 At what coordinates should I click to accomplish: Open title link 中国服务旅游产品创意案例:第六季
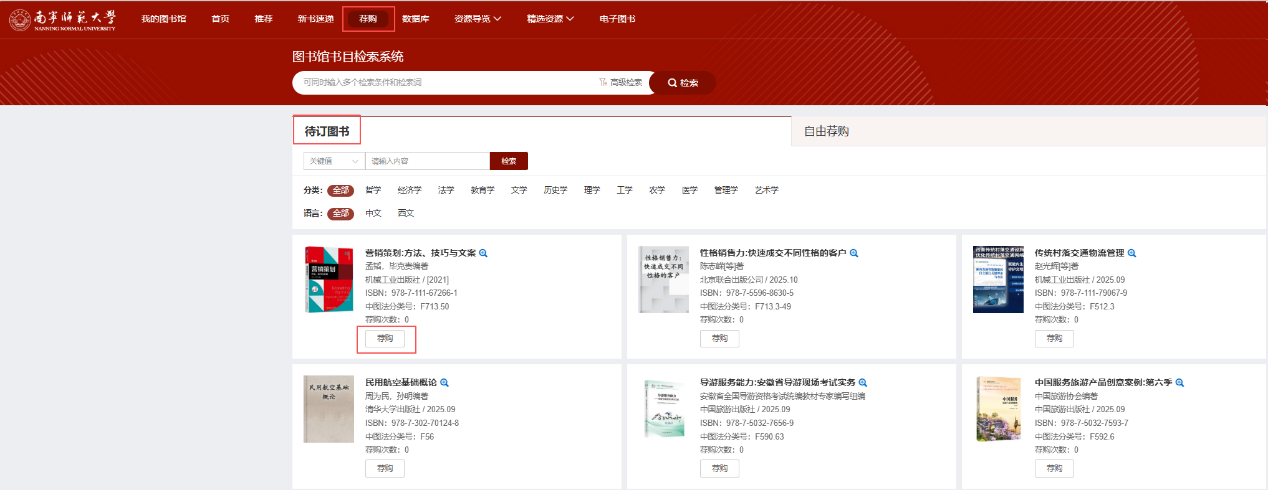tap(1103, 382)
